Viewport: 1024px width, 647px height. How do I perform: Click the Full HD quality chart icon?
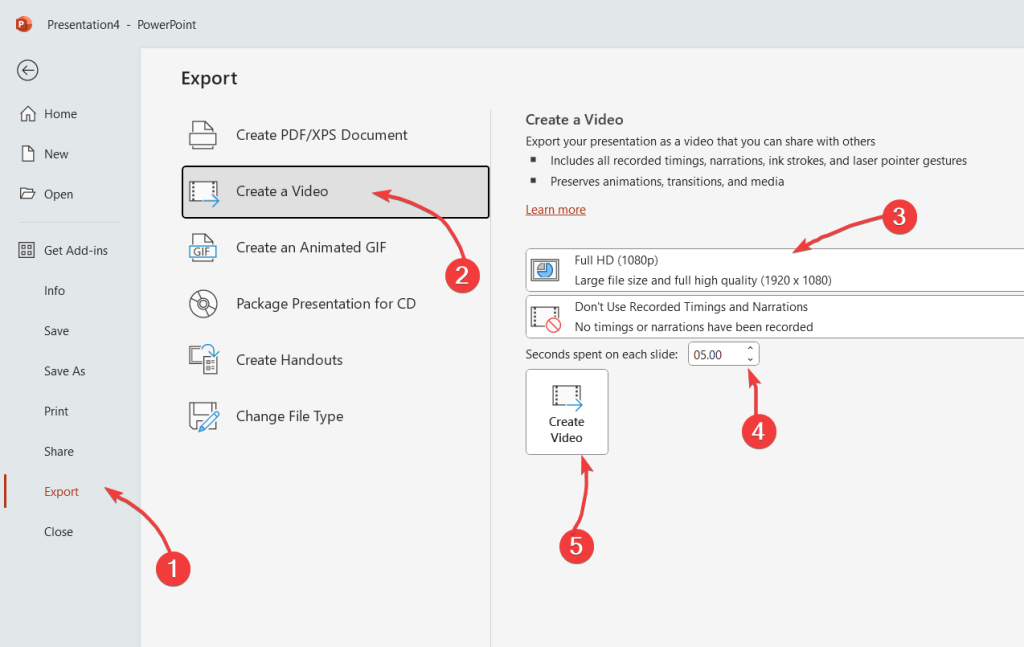tap(545, 270)
